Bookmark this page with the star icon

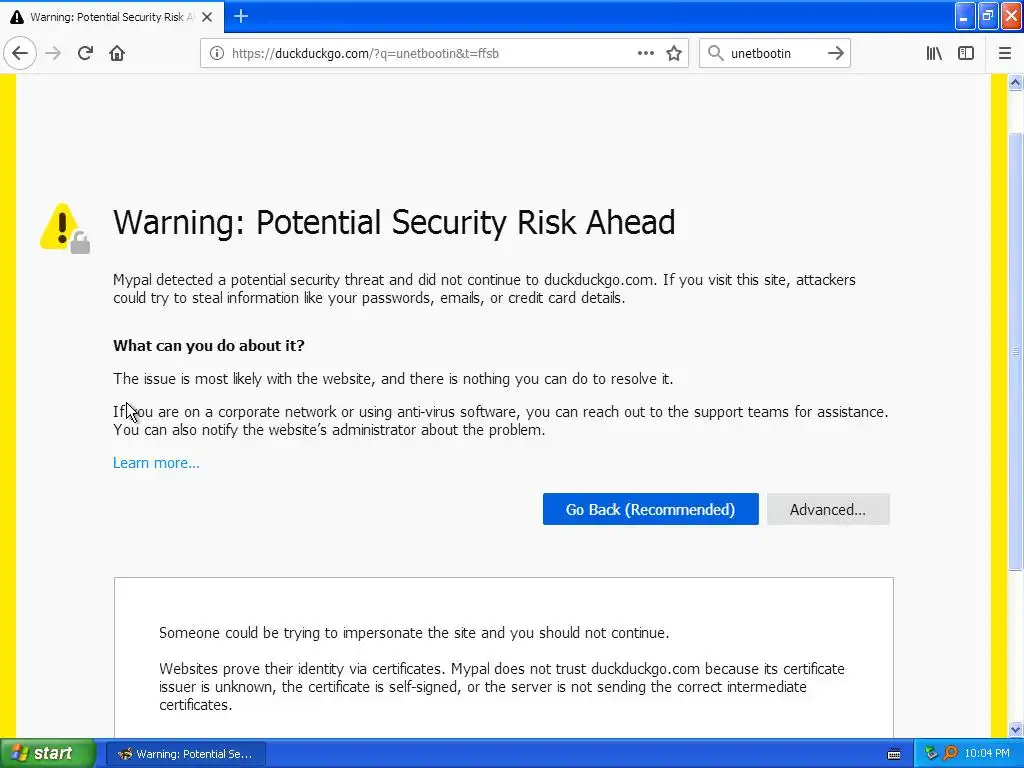(x=674, y=53)
